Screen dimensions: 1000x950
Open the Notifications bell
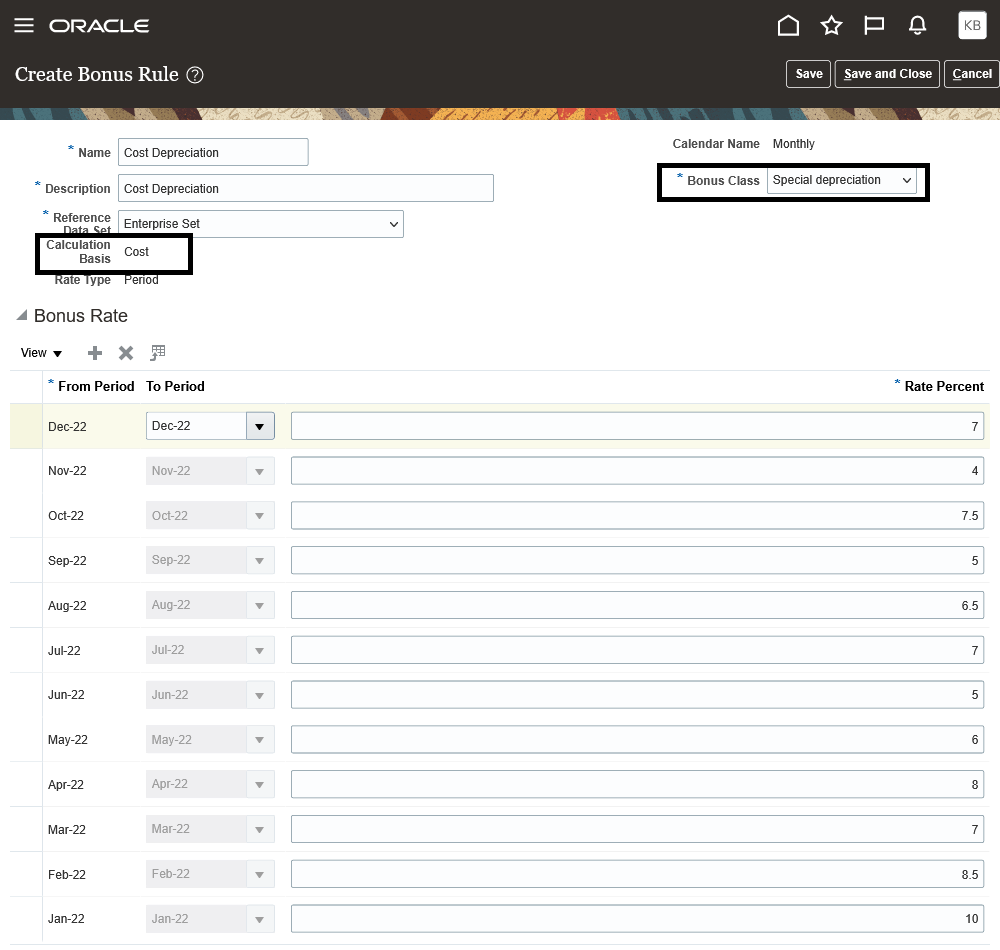coord(917,26)
